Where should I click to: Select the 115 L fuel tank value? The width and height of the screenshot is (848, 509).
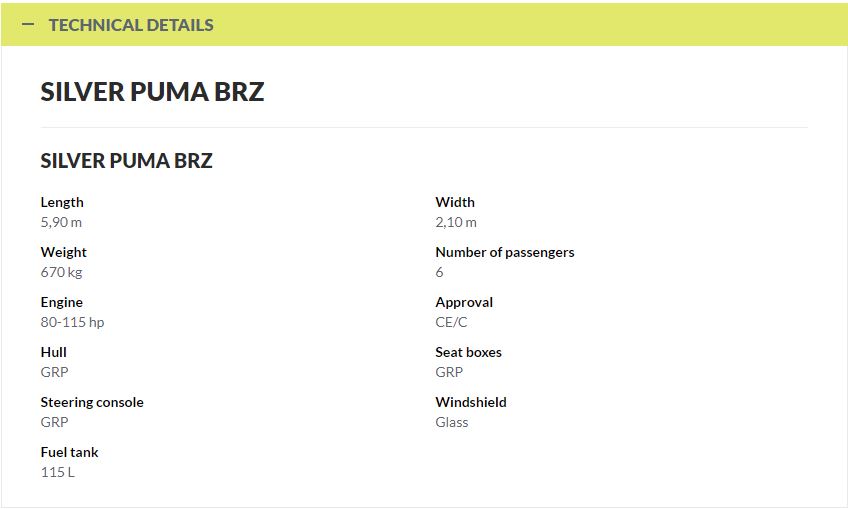click(x=58, y=472)
